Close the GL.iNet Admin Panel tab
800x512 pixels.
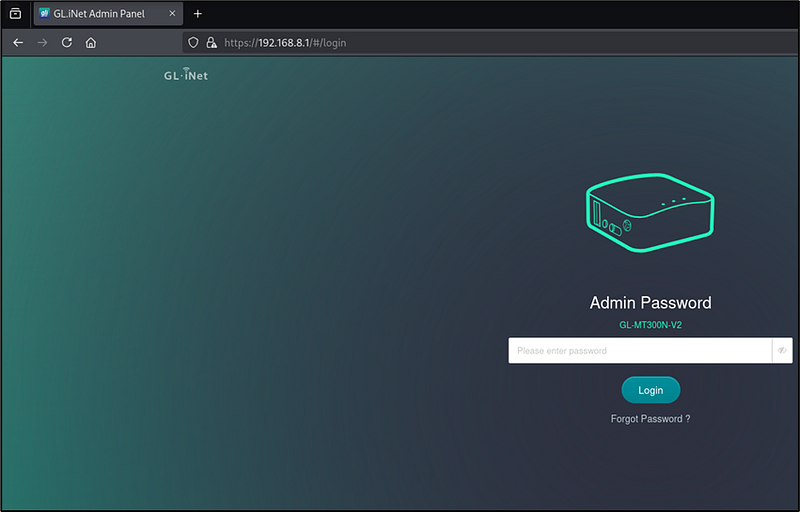click(172, 14)
